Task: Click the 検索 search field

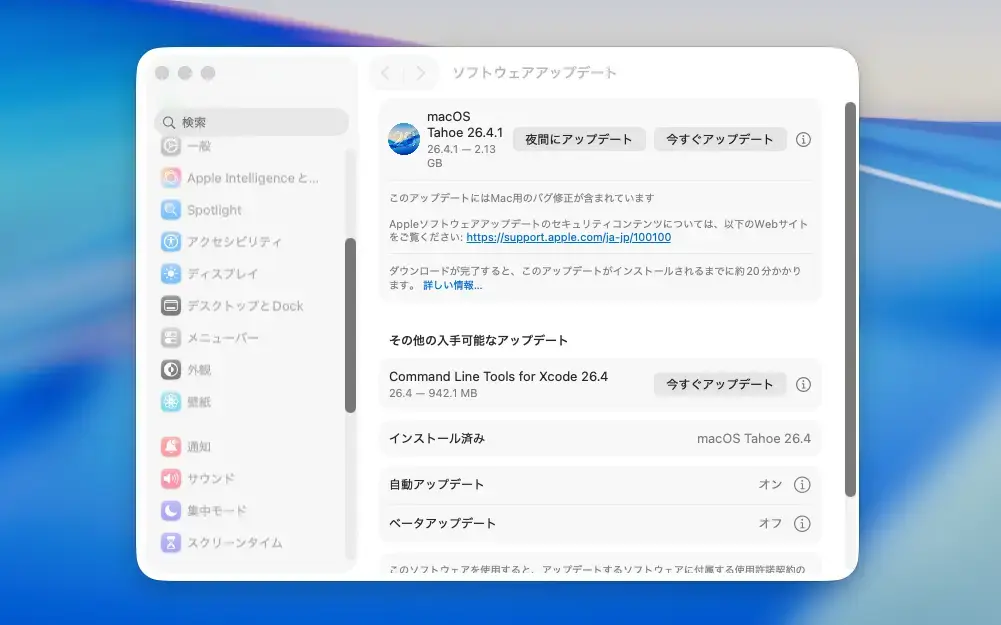Action: point(252,122)
